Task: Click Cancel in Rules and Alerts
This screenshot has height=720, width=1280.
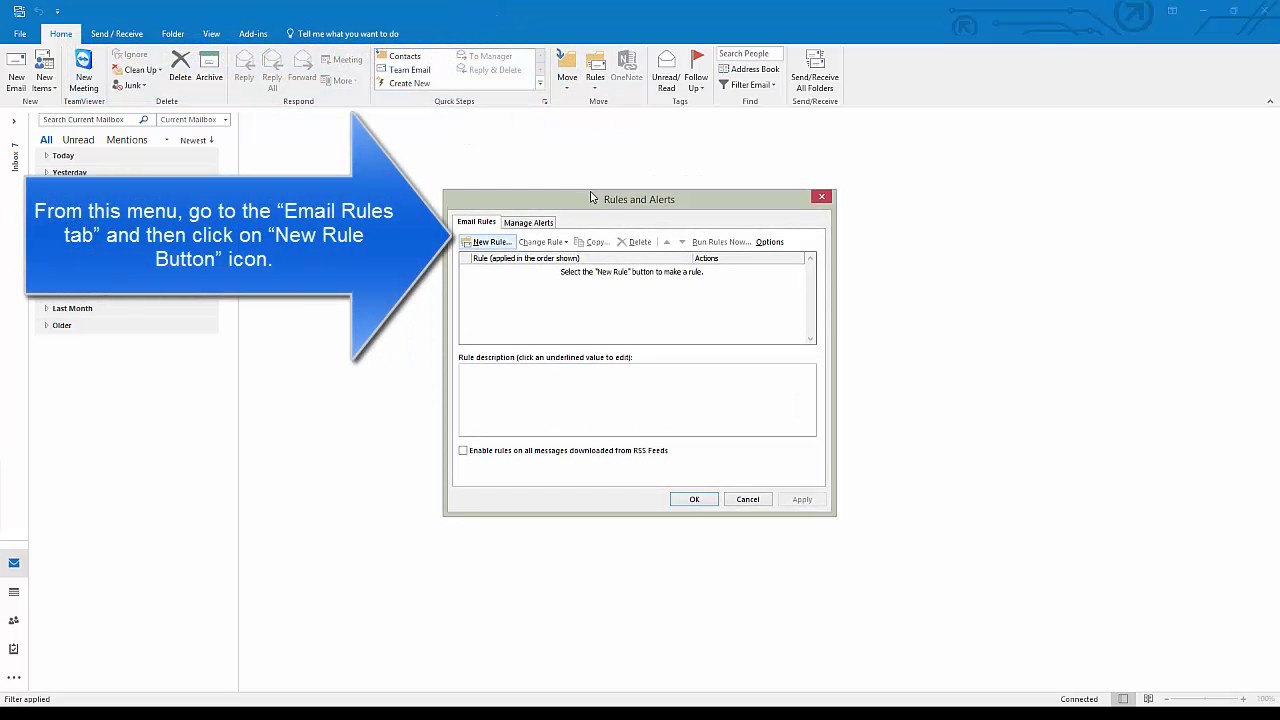Action: [x=748, y=499]
